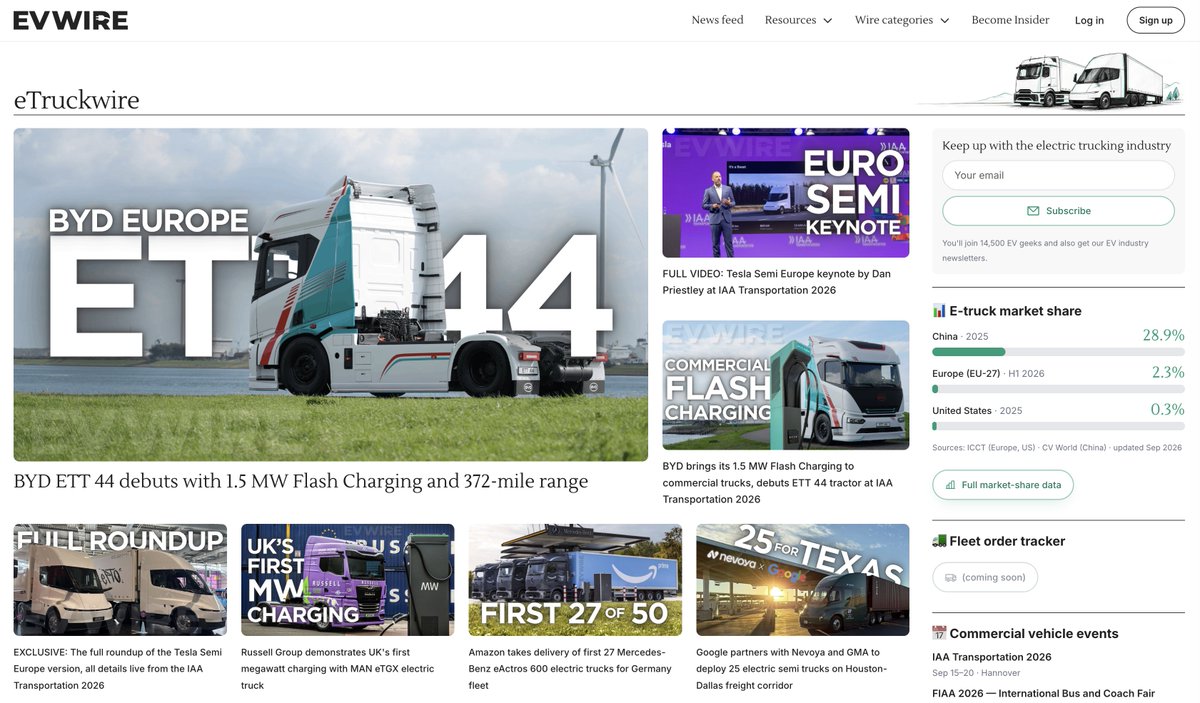Click the United States market share bar
The image size is (1200, 703).
[x=1058, y=426]
